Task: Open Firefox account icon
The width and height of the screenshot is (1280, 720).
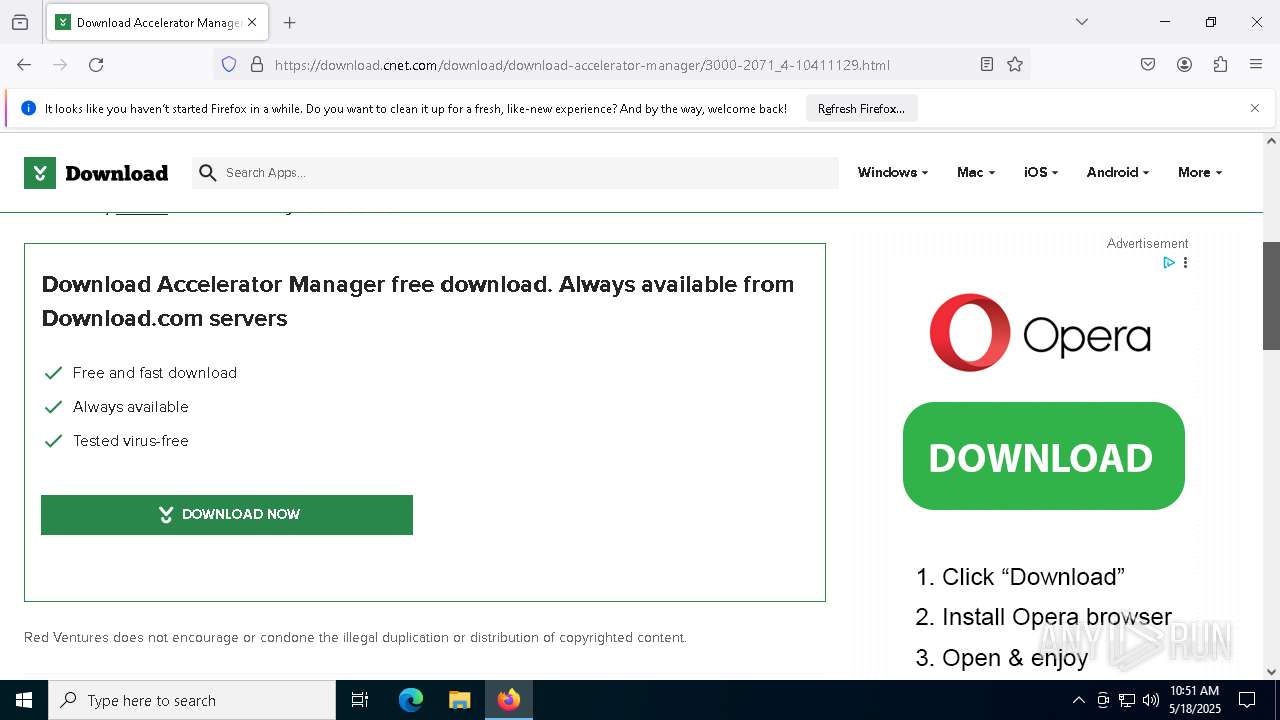Action: click(x=1184, y=65)
